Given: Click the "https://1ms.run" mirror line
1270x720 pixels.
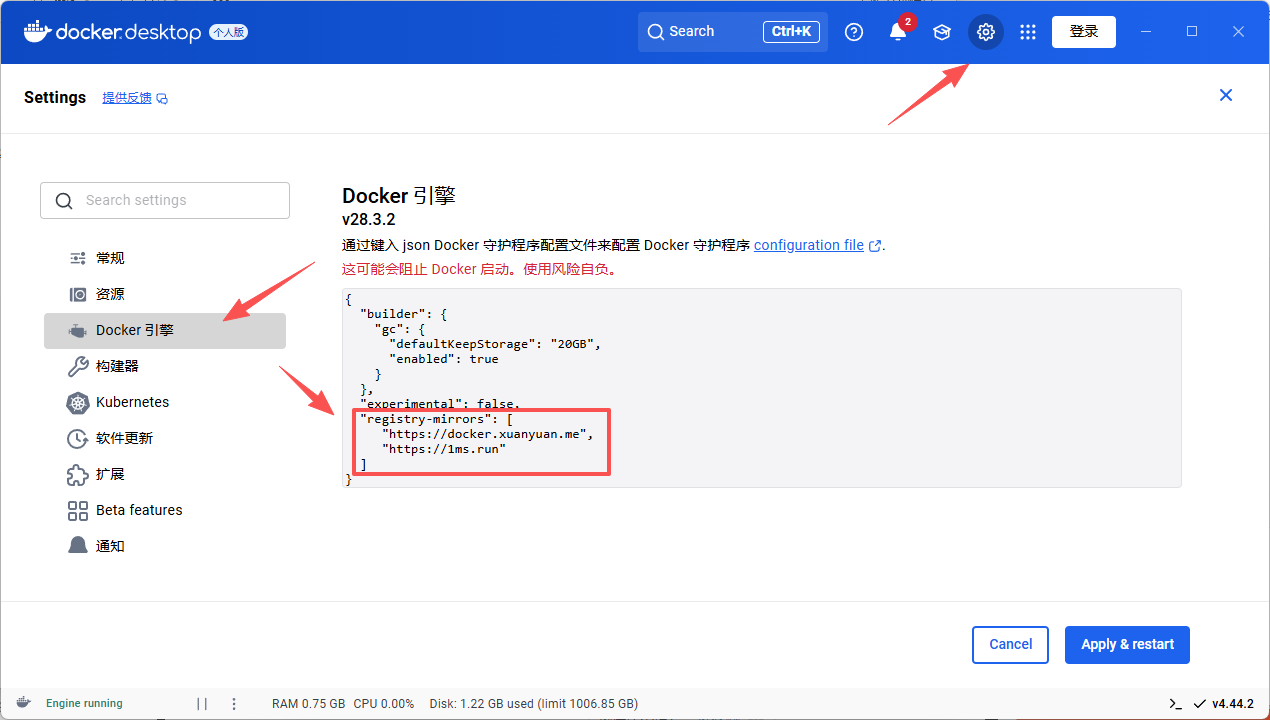Looking at the screenshot, I should tap(443, 449).
